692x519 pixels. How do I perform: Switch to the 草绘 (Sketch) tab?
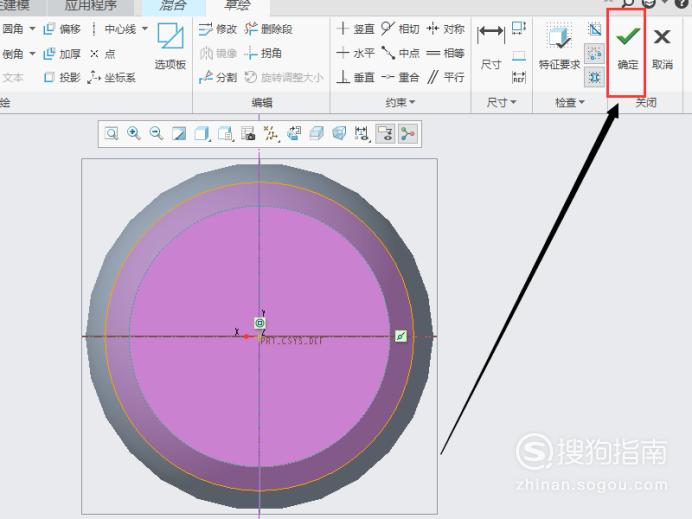pos(237,6)
